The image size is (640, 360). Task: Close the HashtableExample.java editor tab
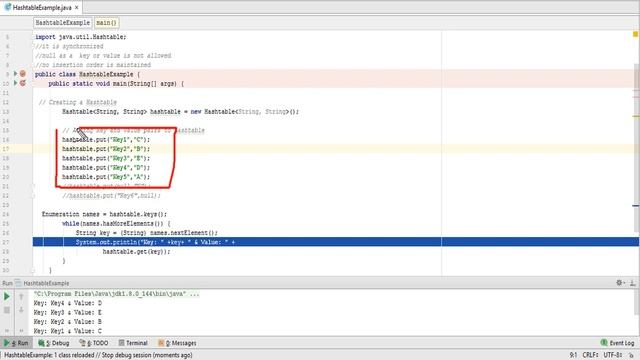tap(77, 7)
